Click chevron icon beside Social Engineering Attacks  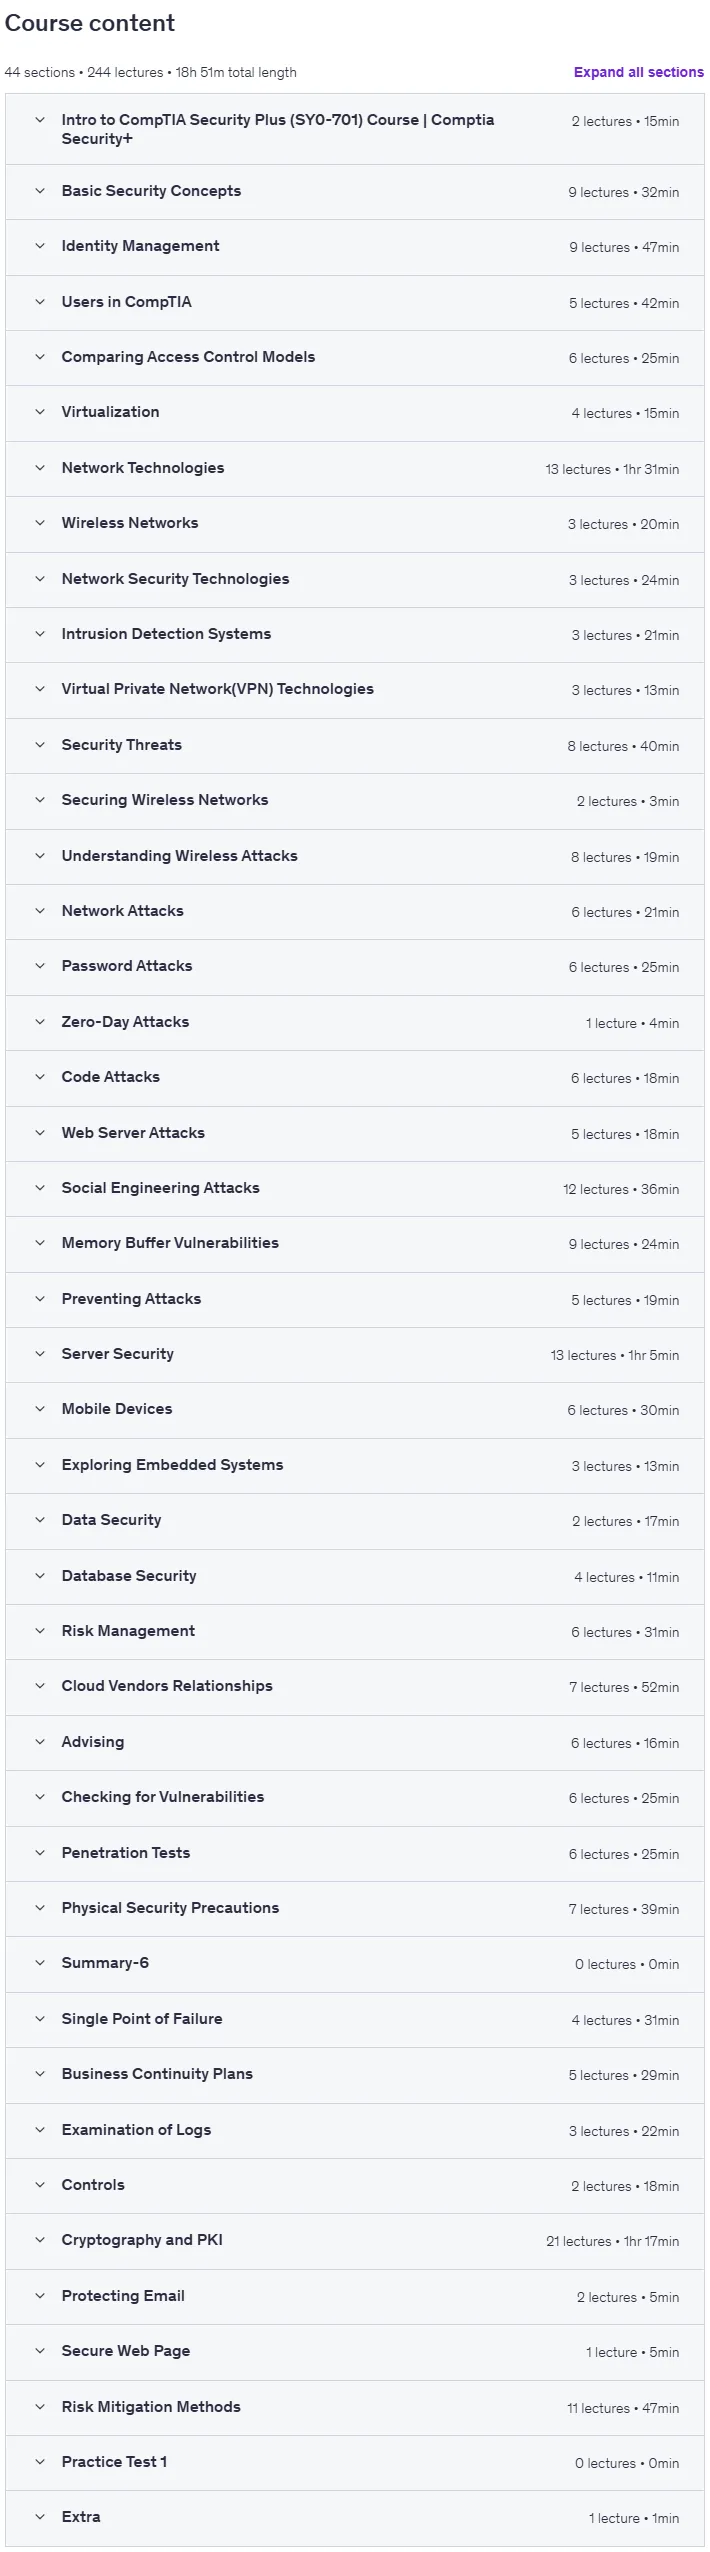[x=40, y=1188]
